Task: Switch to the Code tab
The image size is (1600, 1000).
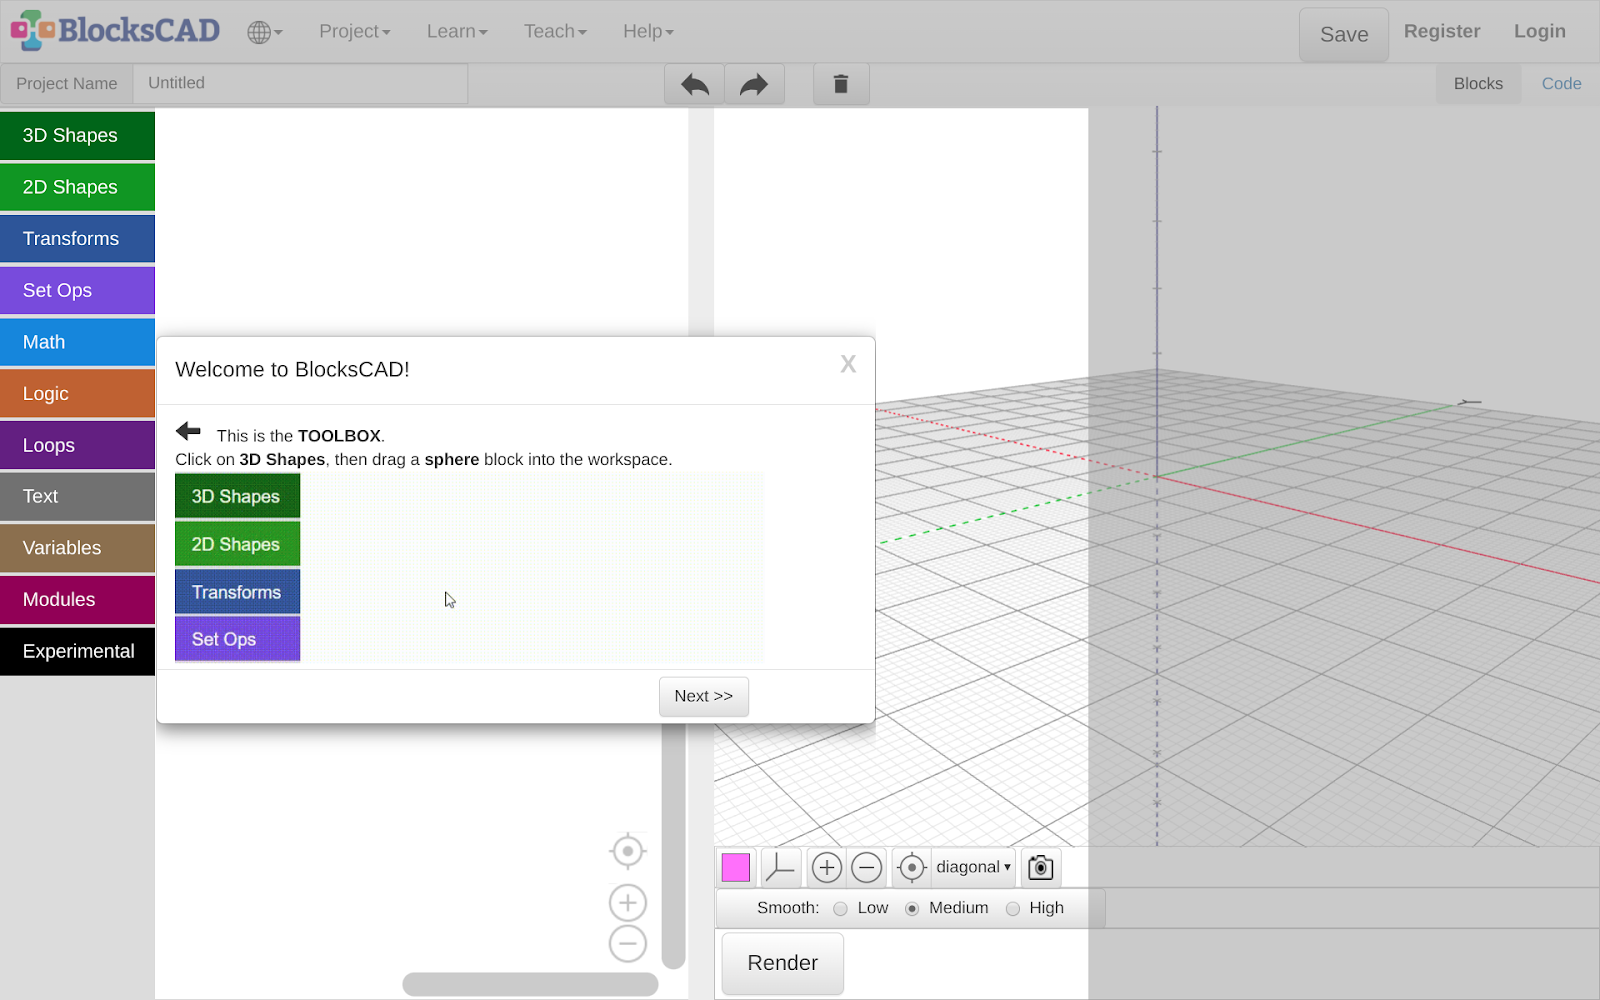Action: click(x=1561, y=84)
